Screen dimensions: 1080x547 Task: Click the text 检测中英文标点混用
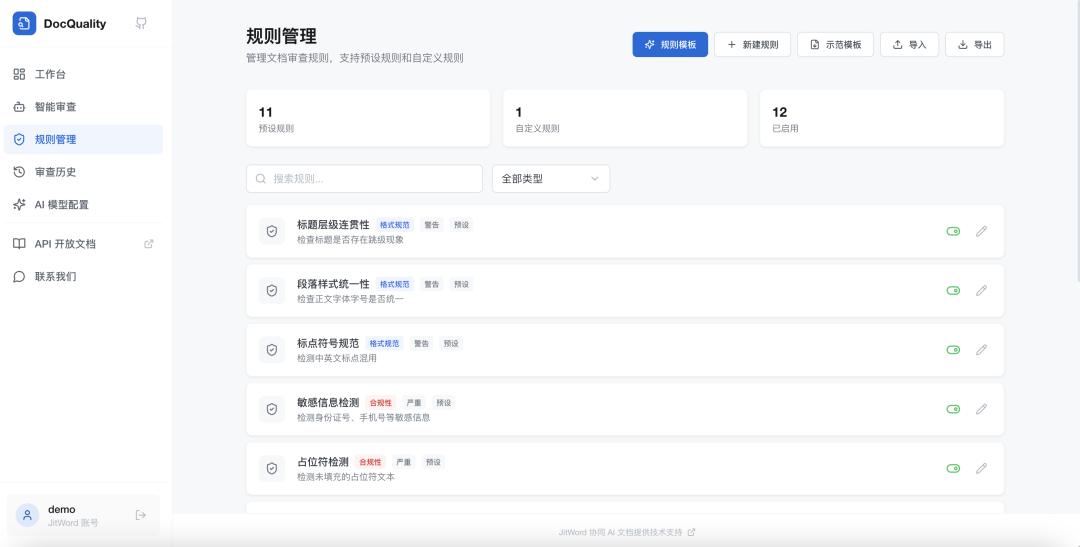tap(337, 358)
